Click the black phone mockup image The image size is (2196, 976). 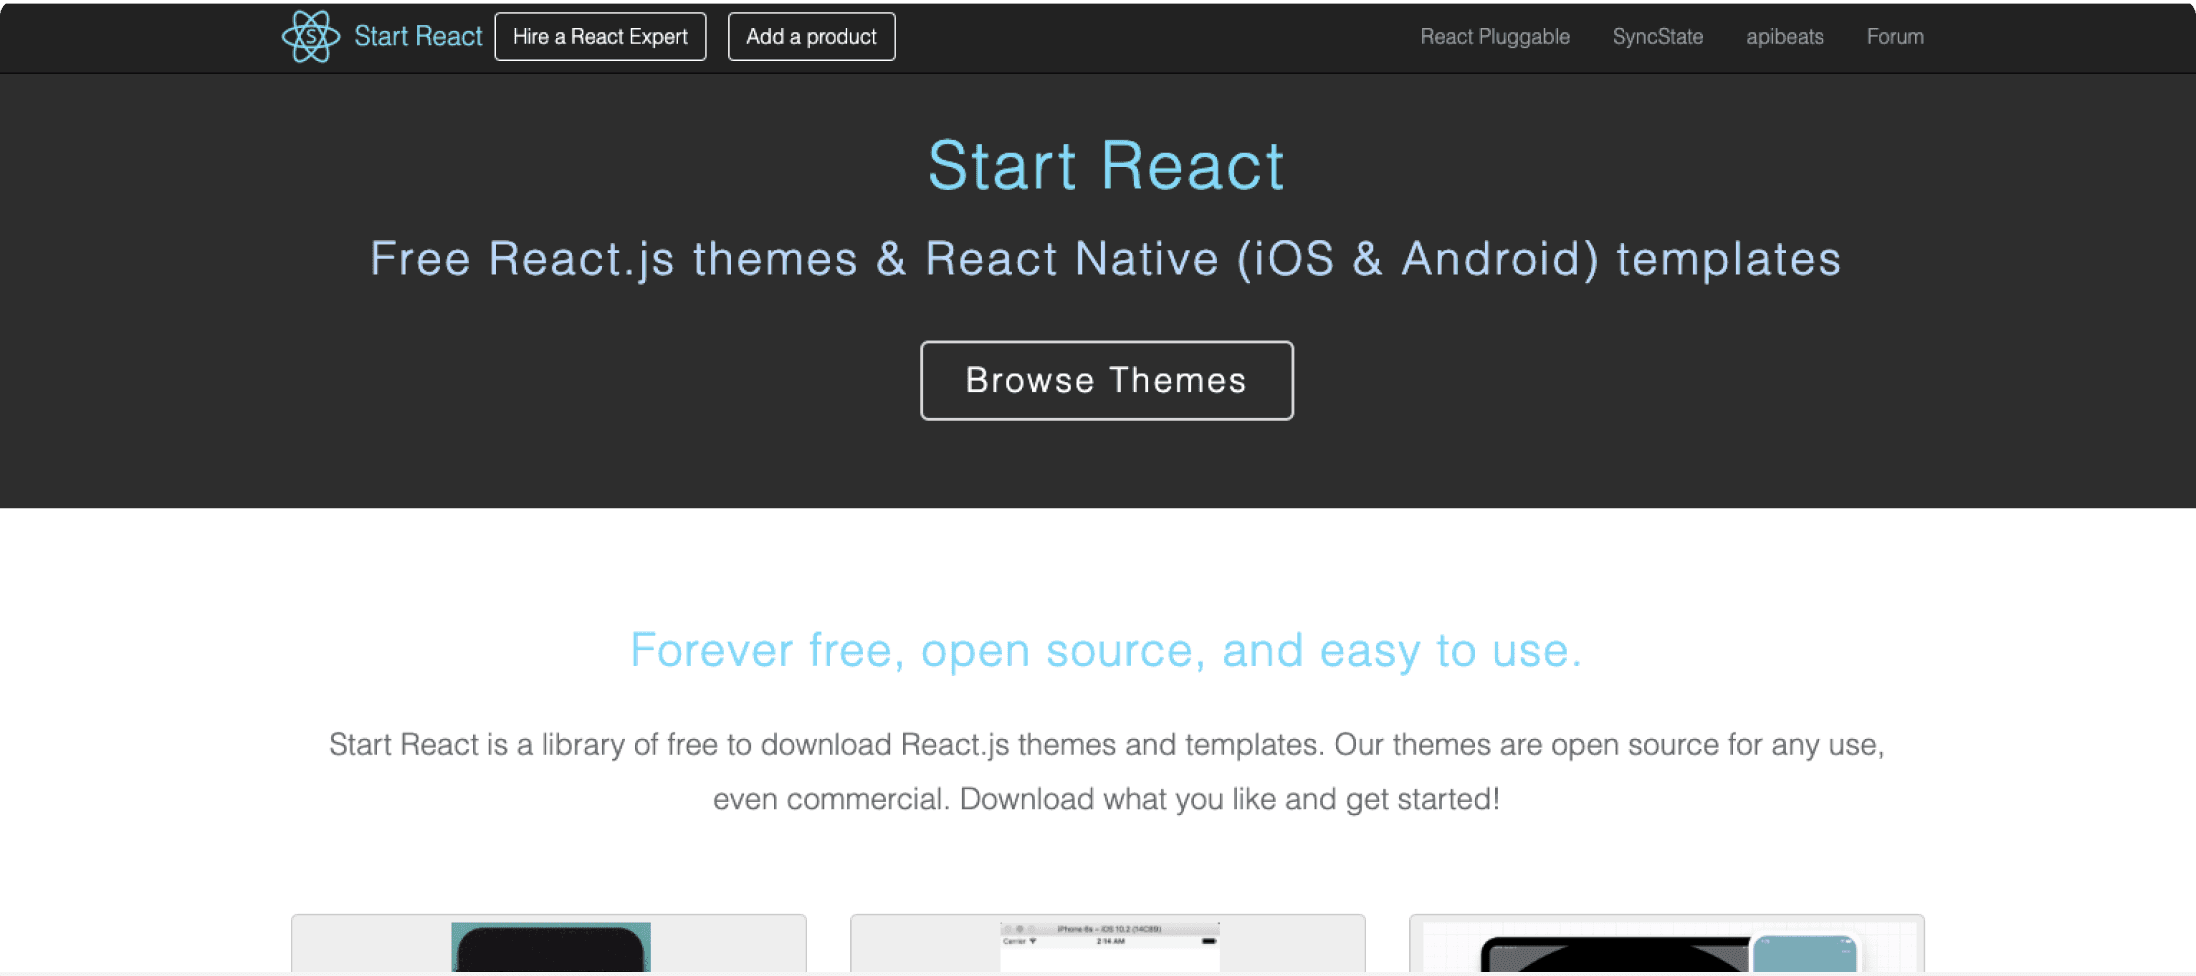(x=551, y=955)
